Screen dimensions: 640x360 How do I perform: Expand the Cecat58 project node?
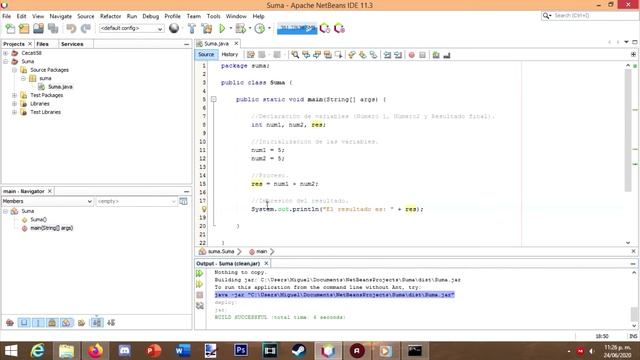[x=6, y=53]
